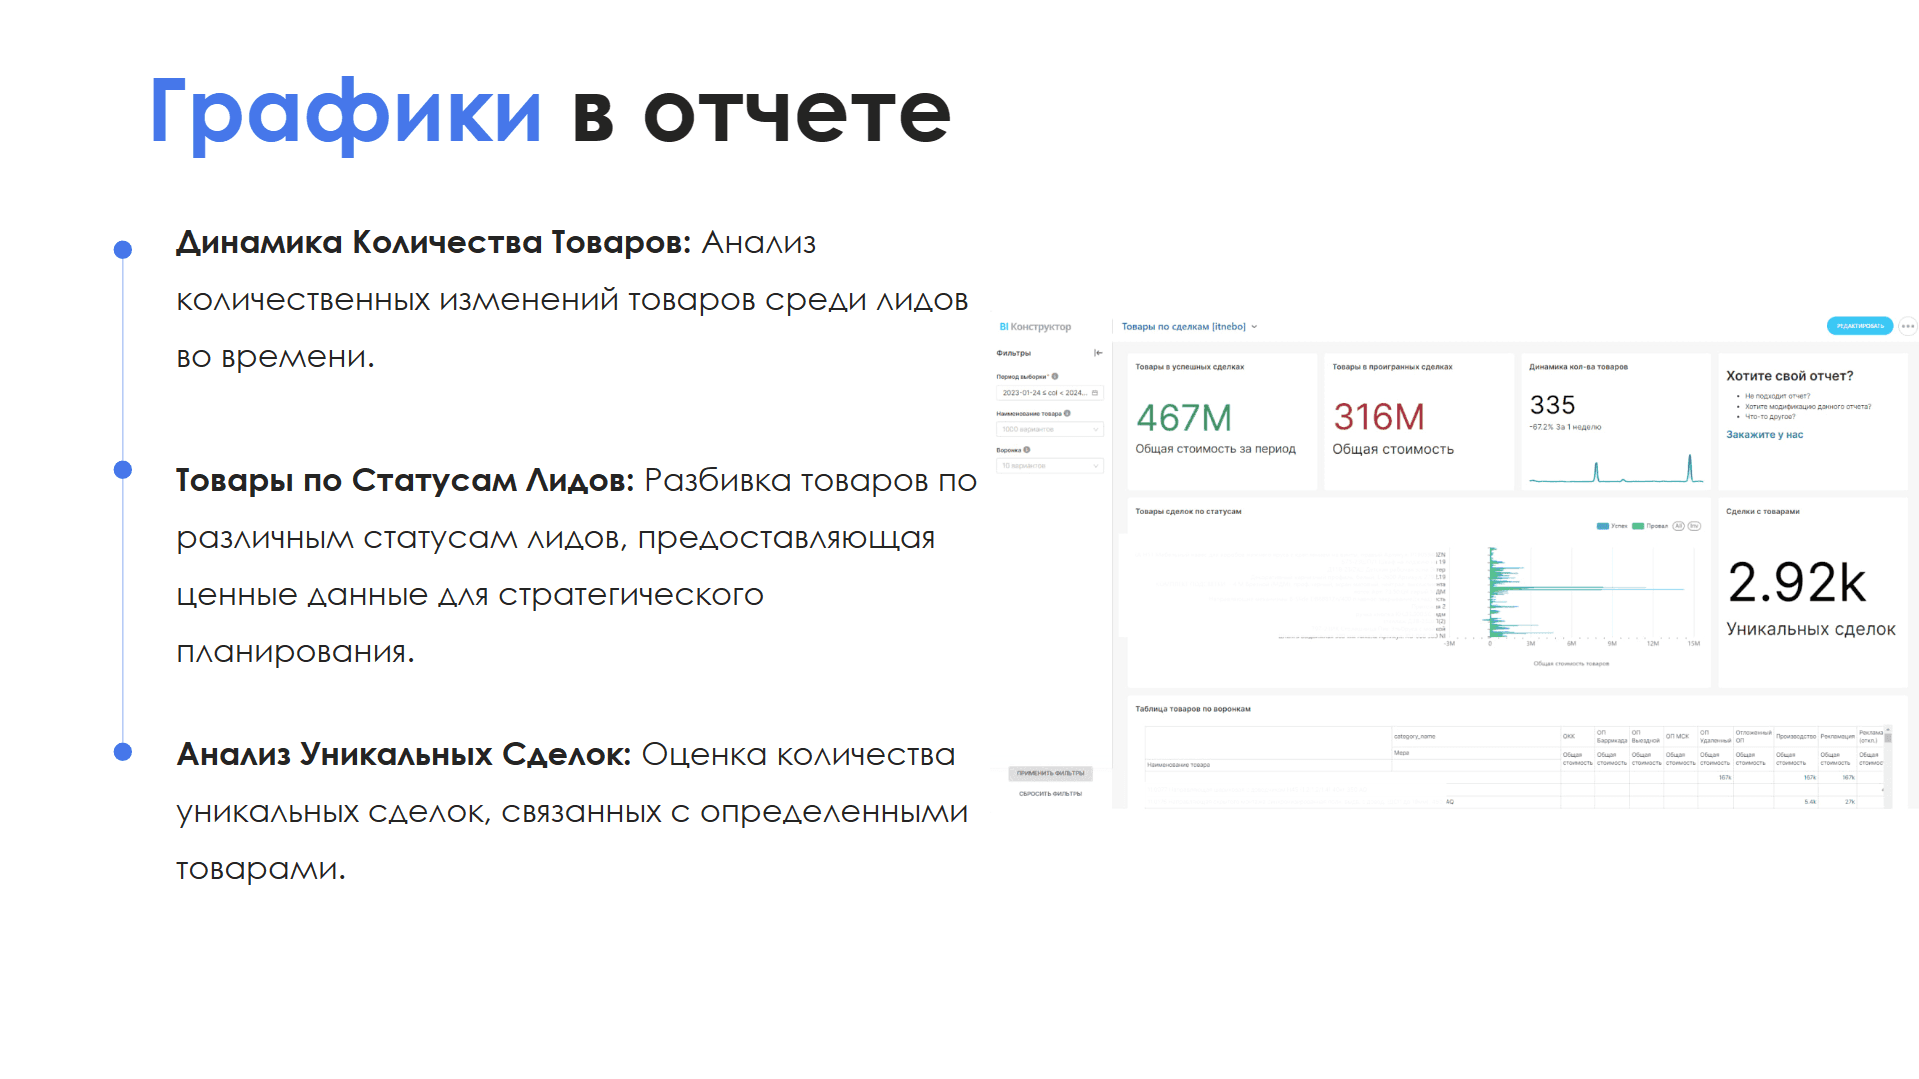Open the calendar icon in the date range field
The width and height of the screenshot is (1919, 1079).
1095,393
